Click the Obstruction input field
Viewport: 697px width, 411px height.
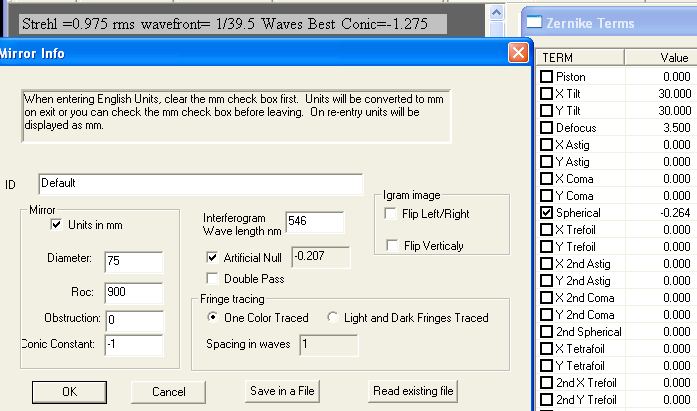coord(135,320)
